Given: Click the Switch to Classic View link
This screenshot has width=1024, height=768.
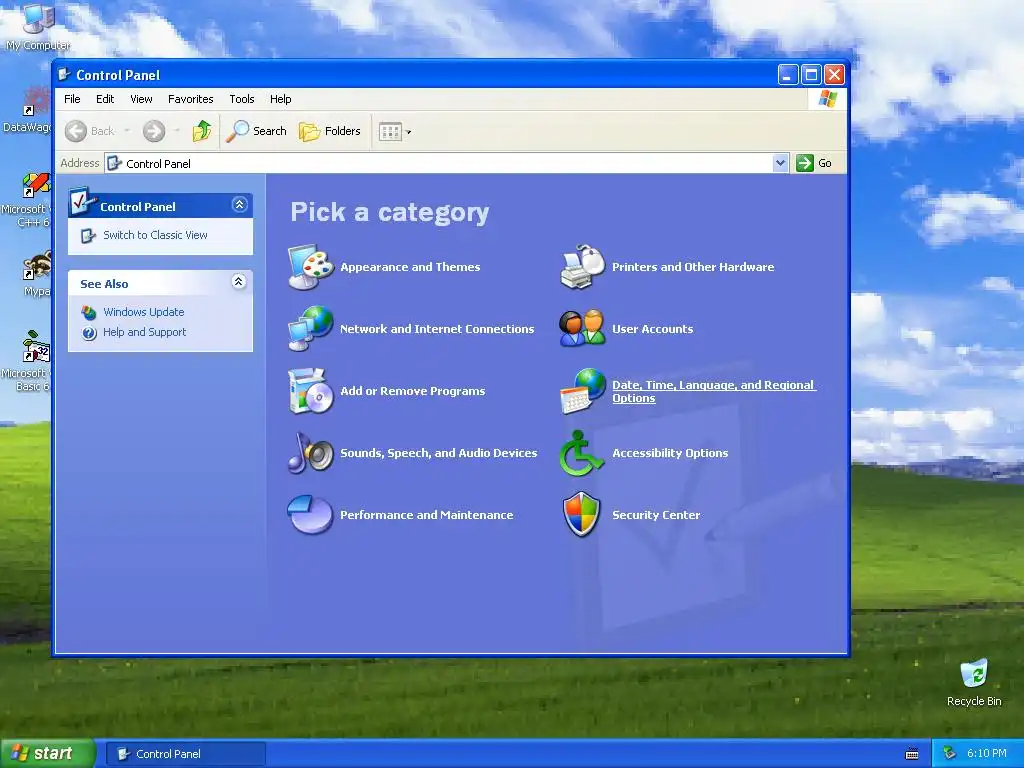Looking at the screenshot, I should click(155, 235).
